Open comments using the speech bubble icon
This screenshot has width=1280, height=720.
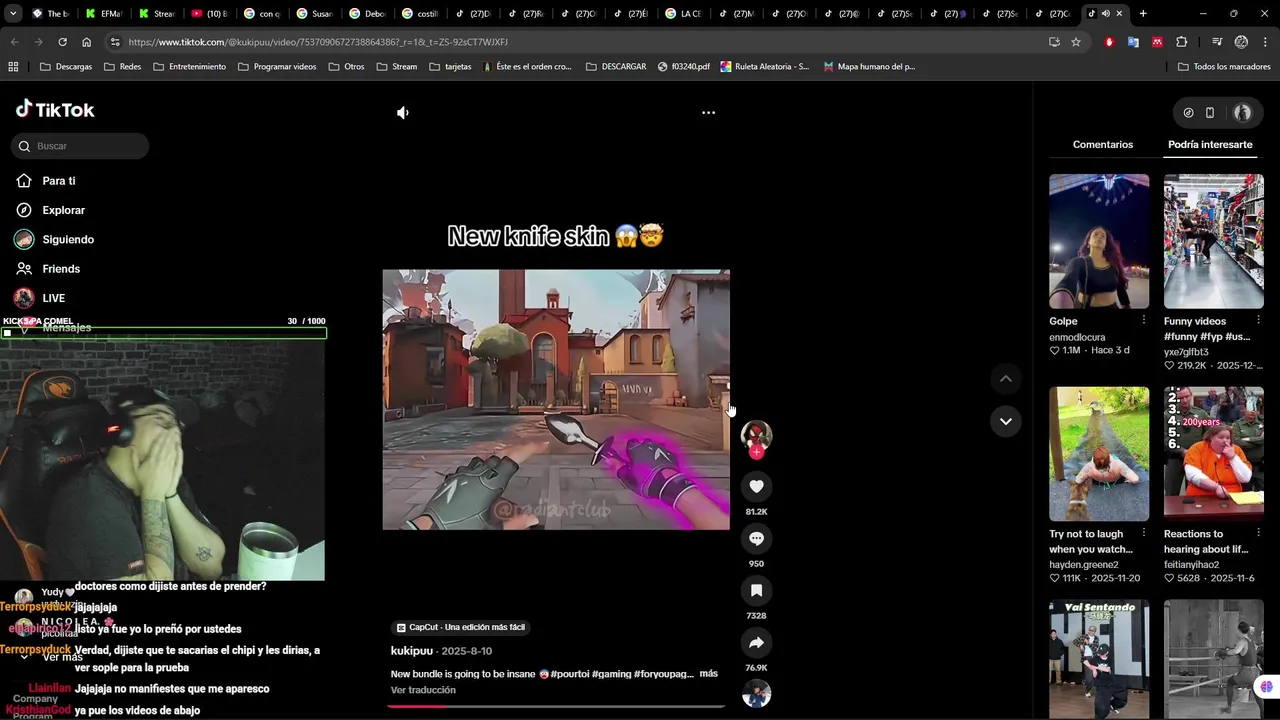[756, 538]
